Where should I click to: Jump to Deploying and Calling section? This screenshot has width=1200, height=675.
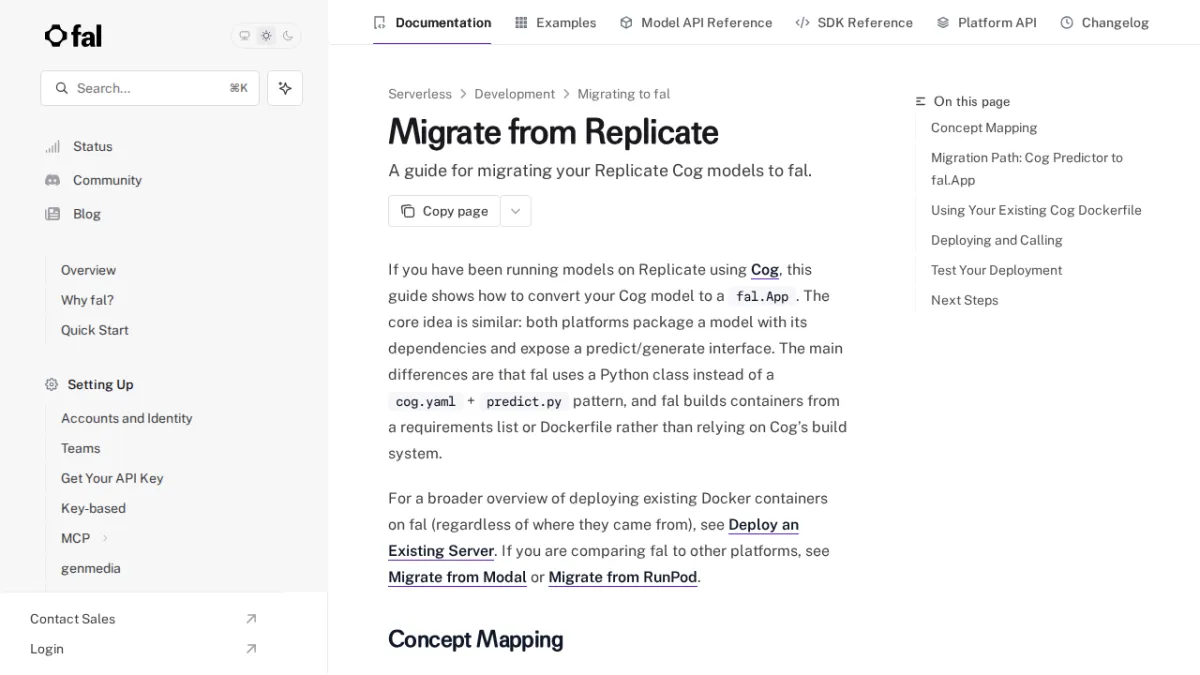point(997,240)
